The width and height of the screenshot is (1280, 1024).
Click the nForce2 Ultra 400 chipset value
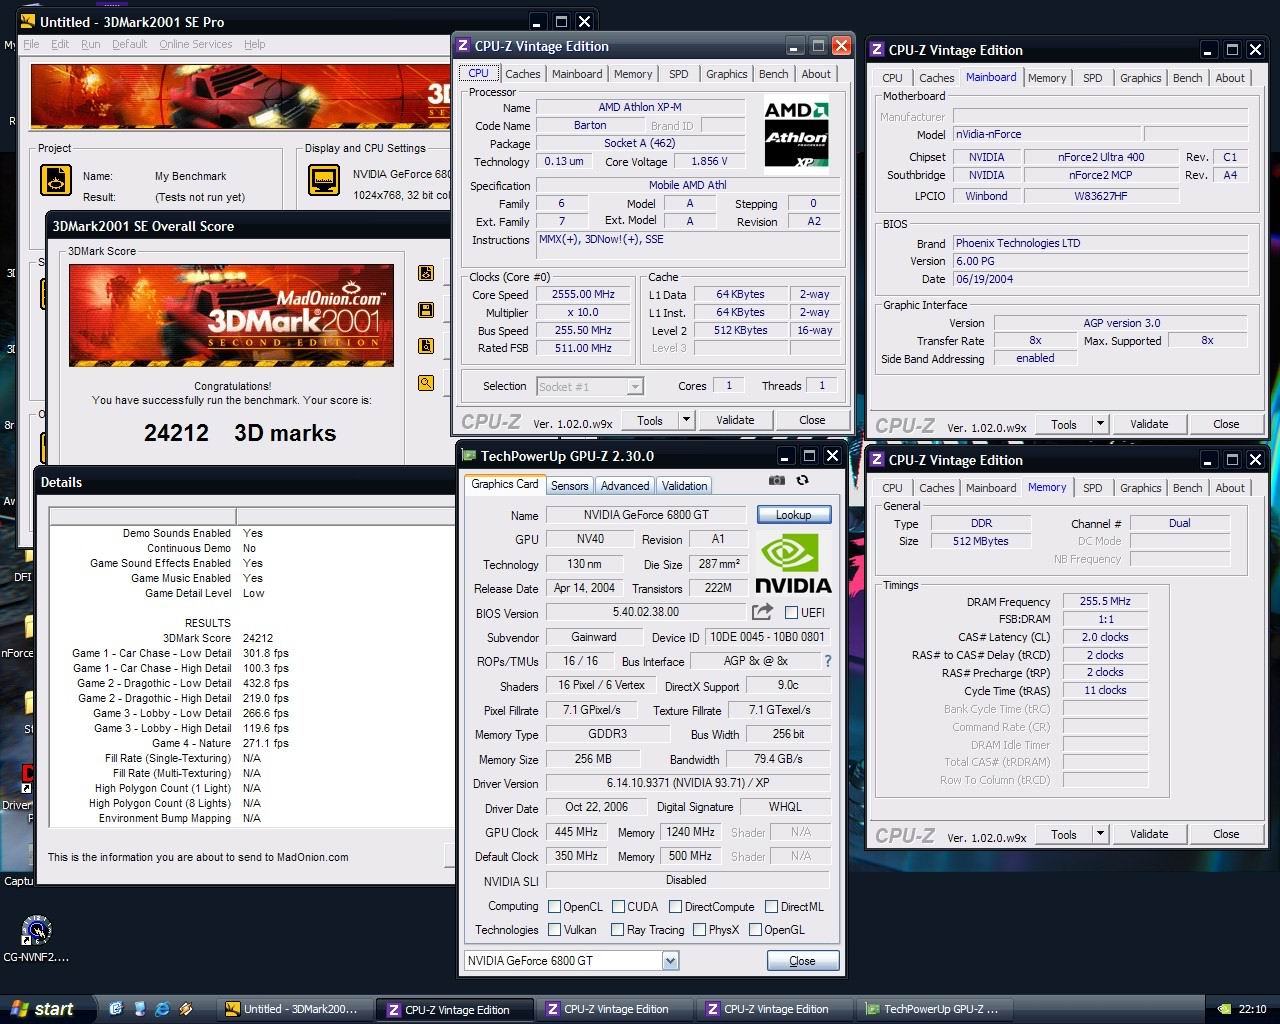point(1101,157)
